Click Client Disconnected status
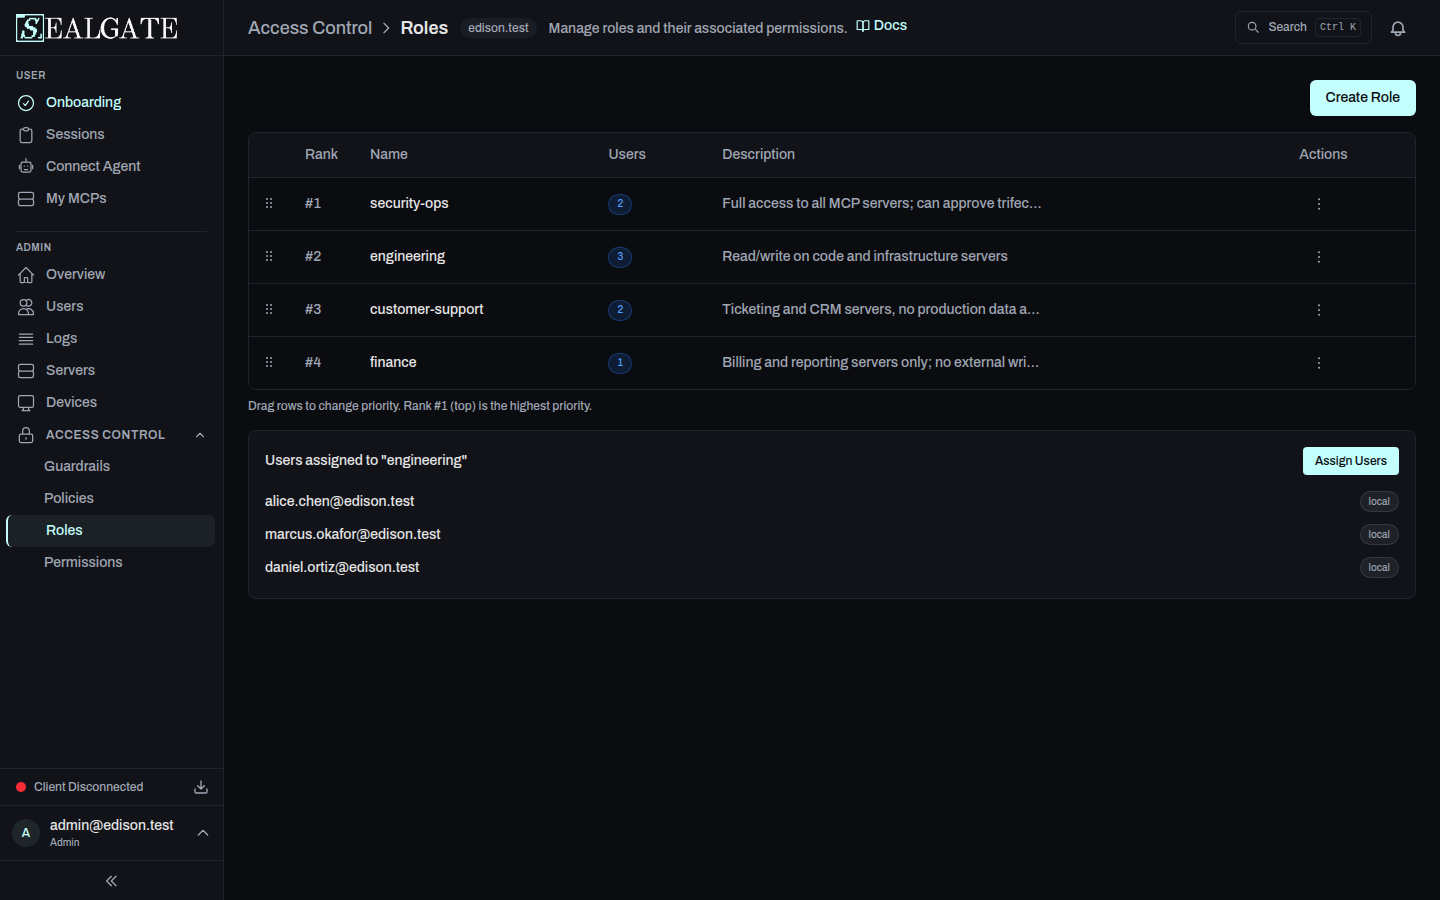The width and height of the screenshot is (1440, 900). 88,787
